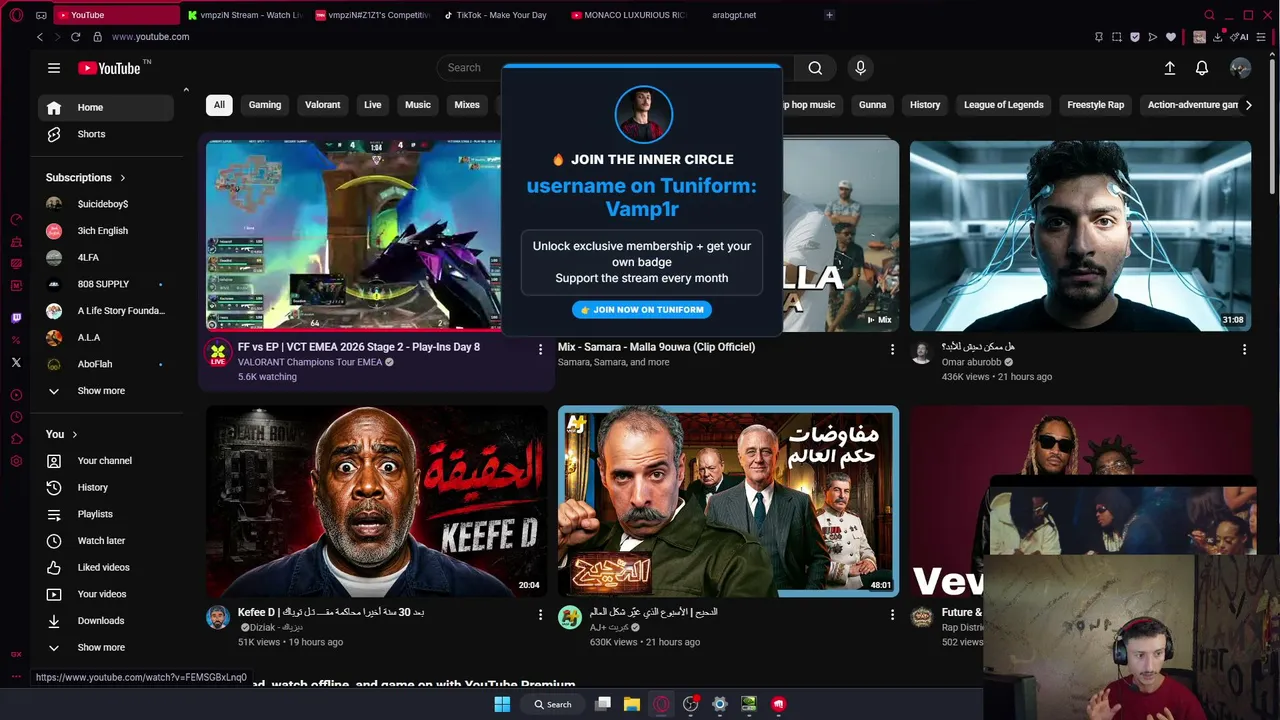Open the YouTube hamburger guide menu
The image size is (1280, 720).
(54, 68)
